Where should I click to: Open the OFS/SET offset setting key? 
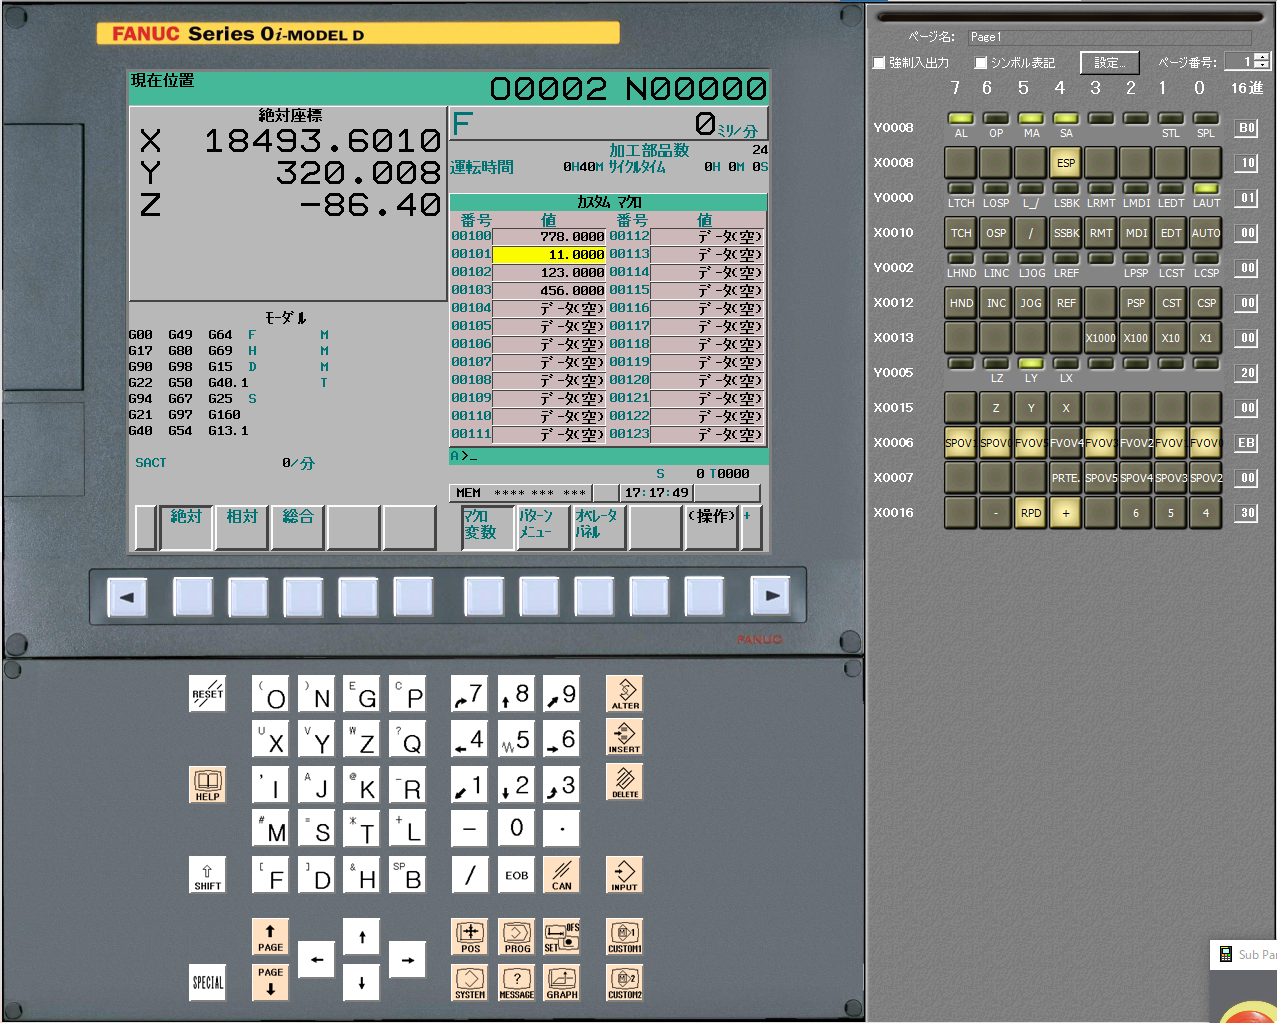[562, 936]
